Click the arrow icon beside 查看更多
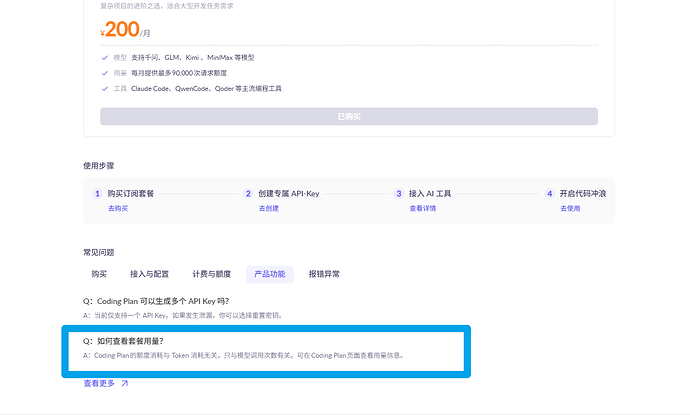 pos(125,383)
